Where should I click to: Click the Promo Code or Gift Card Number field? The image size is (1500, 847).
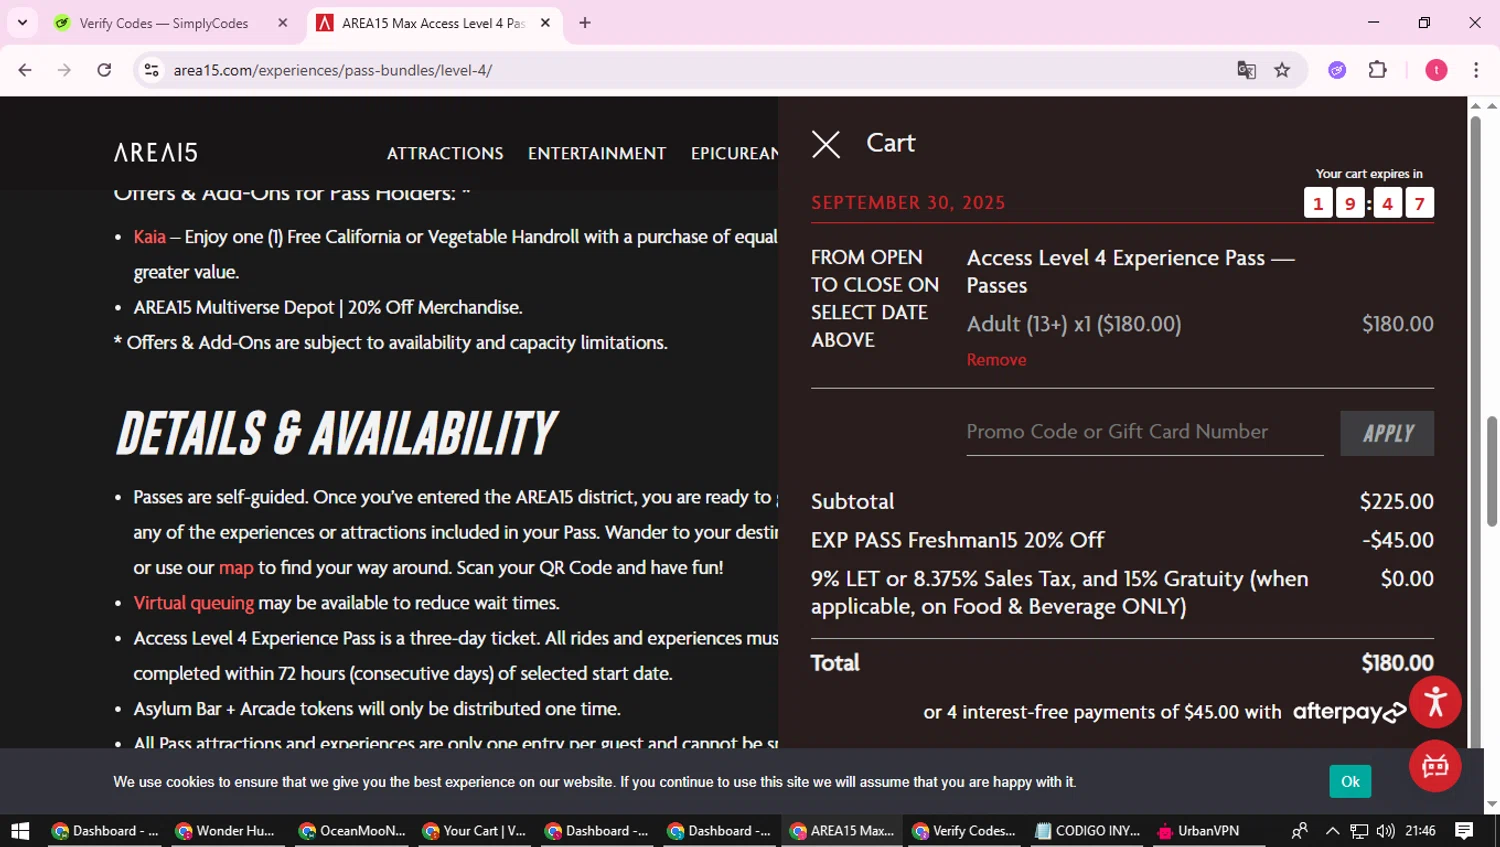click(x=1144, y=432)
